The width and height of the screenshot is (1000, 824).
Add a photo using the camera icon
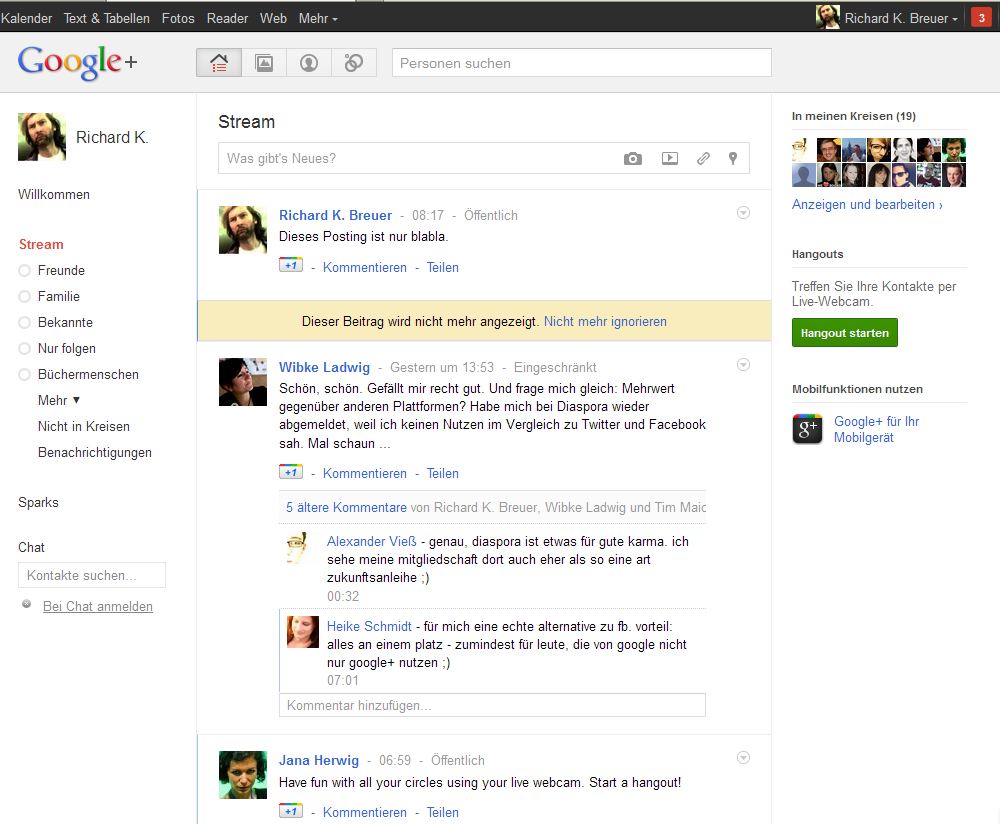632,158
